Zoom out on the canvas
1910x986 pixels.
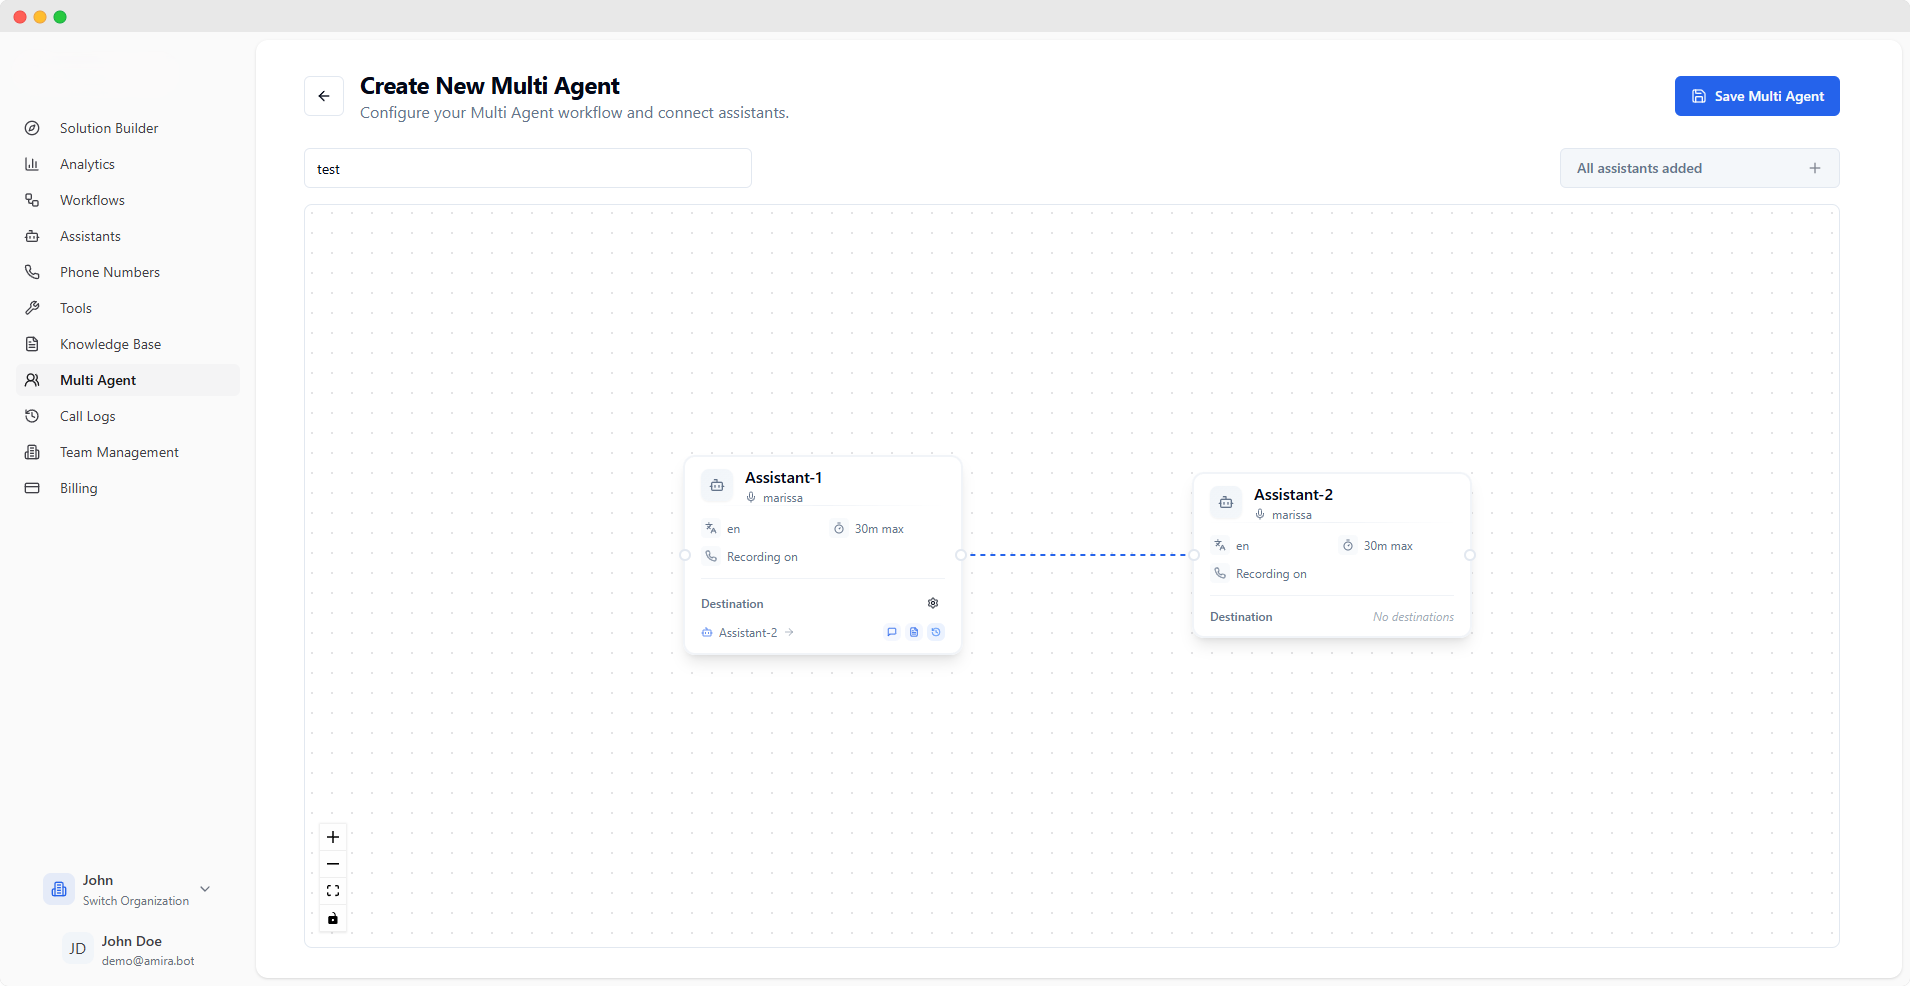pyautogui.click(x=332, y=864)
